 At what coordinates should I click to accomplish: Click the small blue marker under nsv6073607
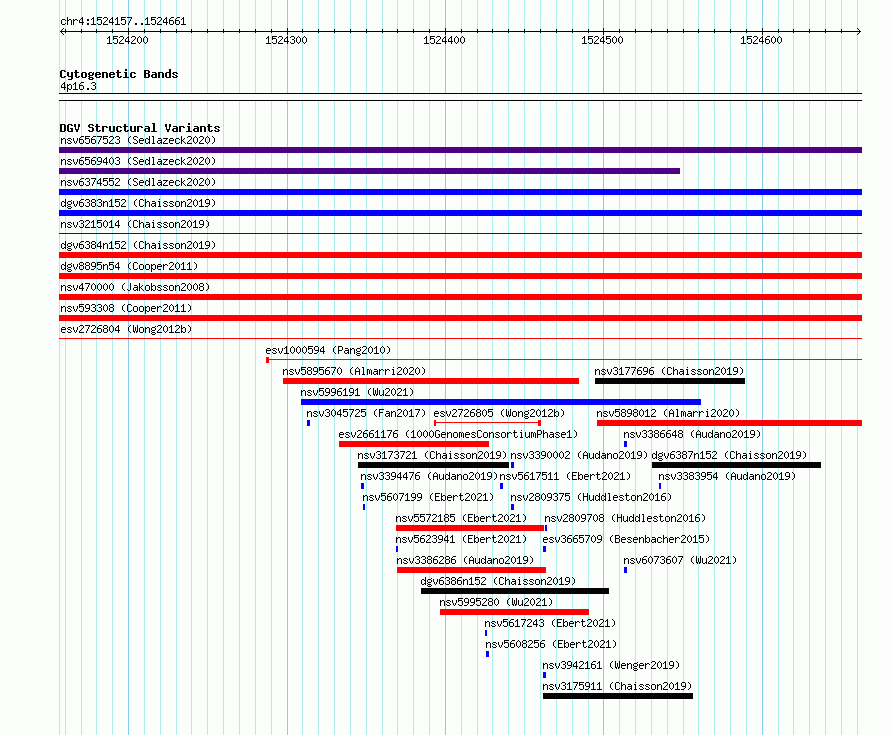point(625,570)
